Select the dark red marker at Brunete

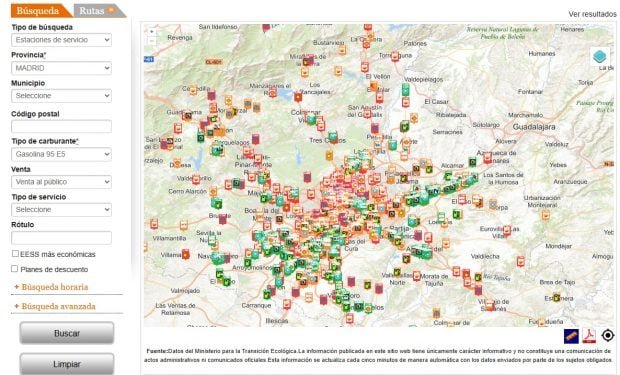coord(223,218)
